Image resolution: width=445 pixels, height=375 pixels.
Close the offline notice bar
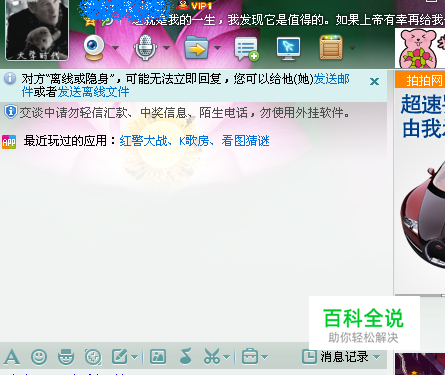click(374, 81)
